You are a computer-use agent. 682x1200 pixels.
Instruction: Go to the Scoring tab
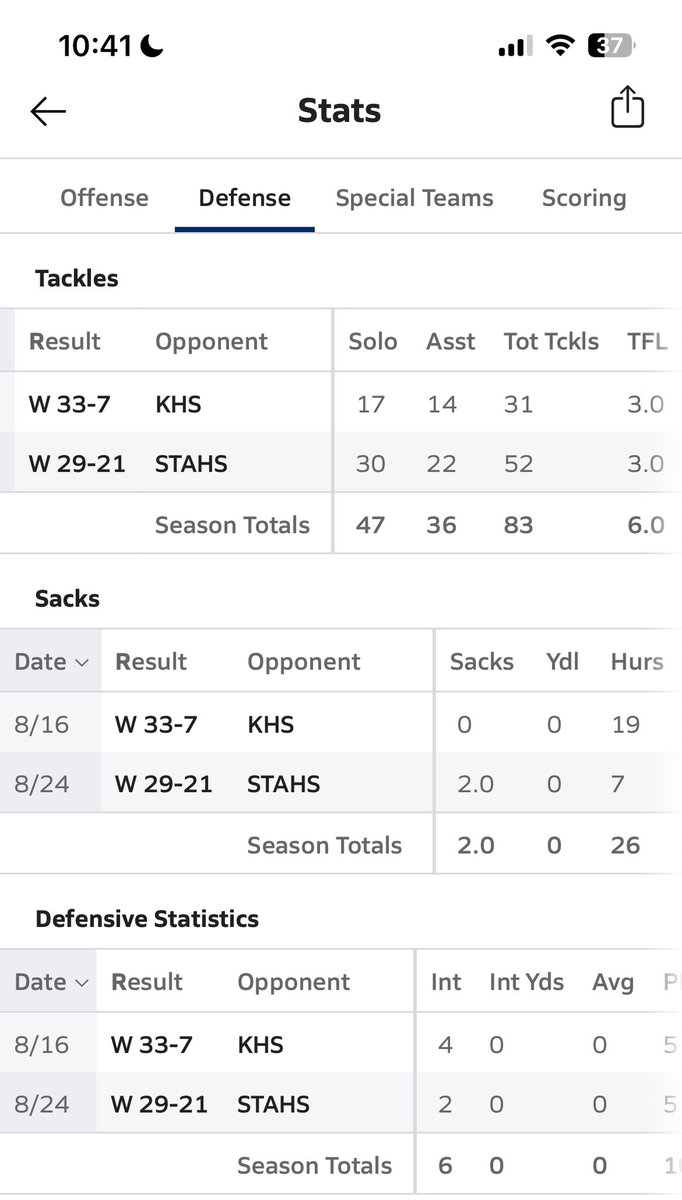tap(584, 198)
